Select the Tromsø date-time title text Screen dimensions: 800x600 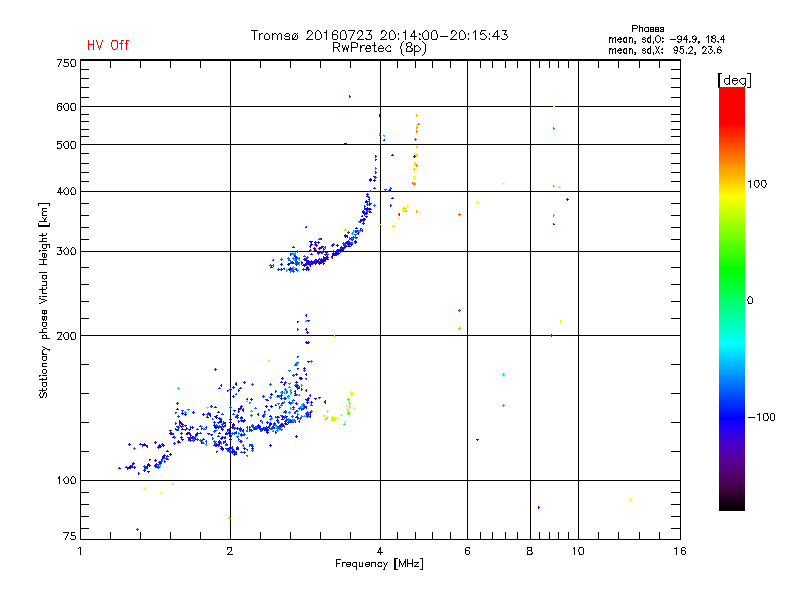coord(379,35)
